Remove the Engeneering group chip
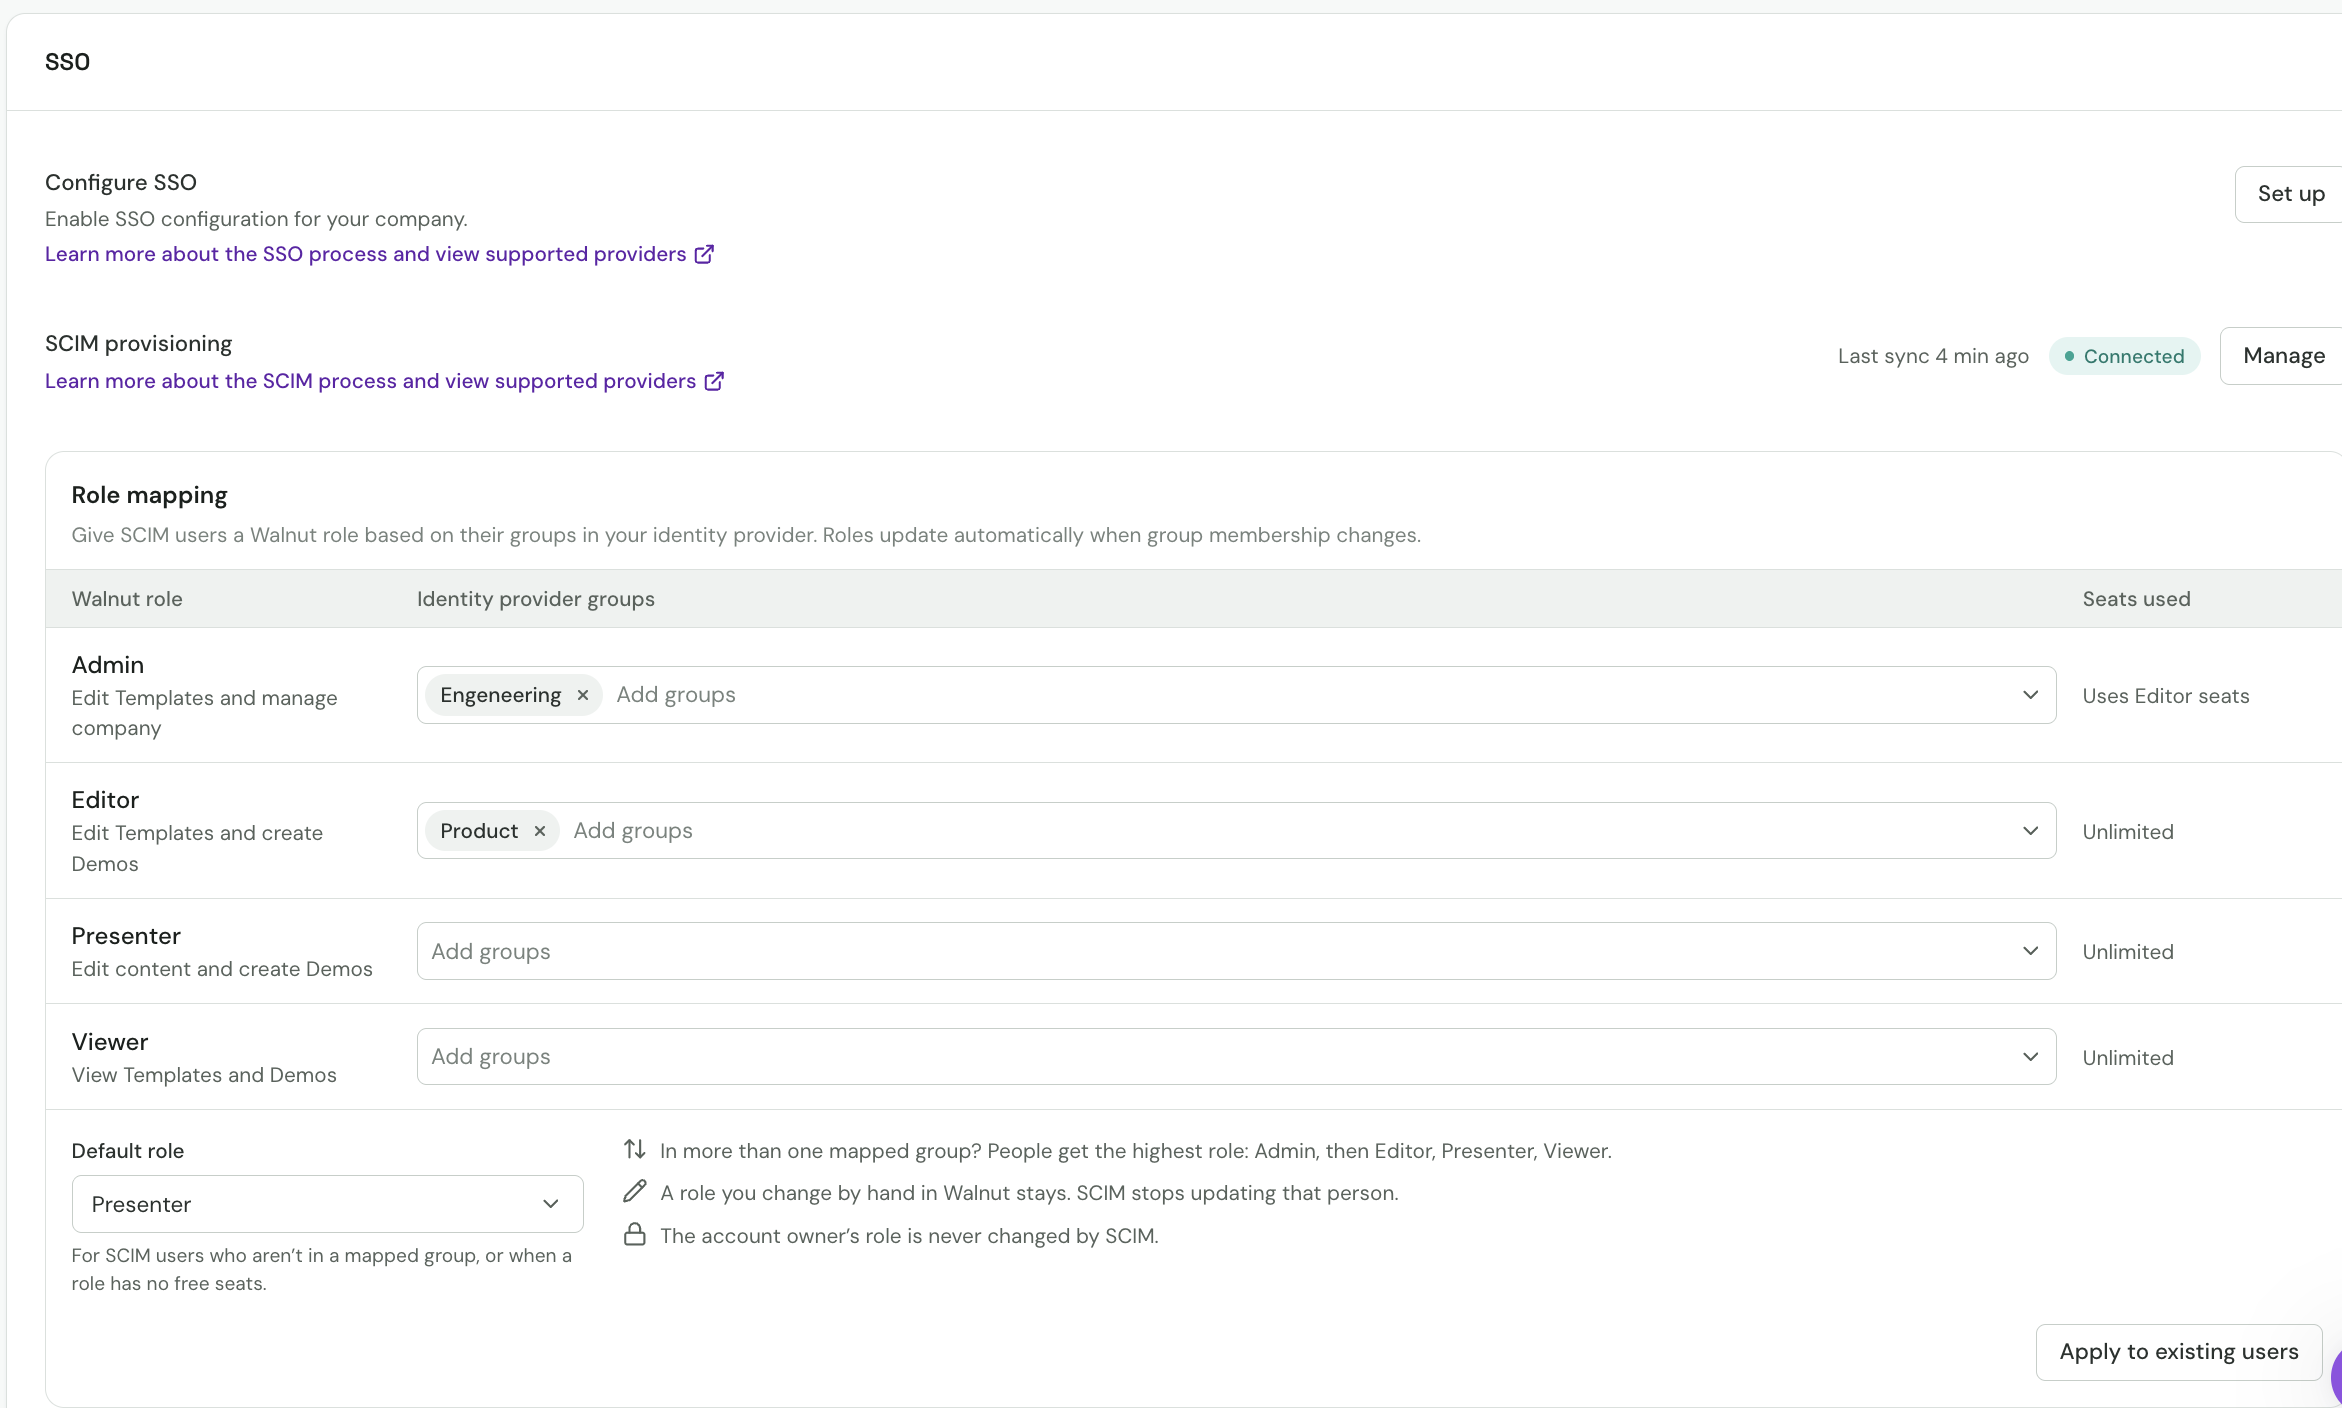The height and width of the screenshot is (1408, 2342). [583, 695]
